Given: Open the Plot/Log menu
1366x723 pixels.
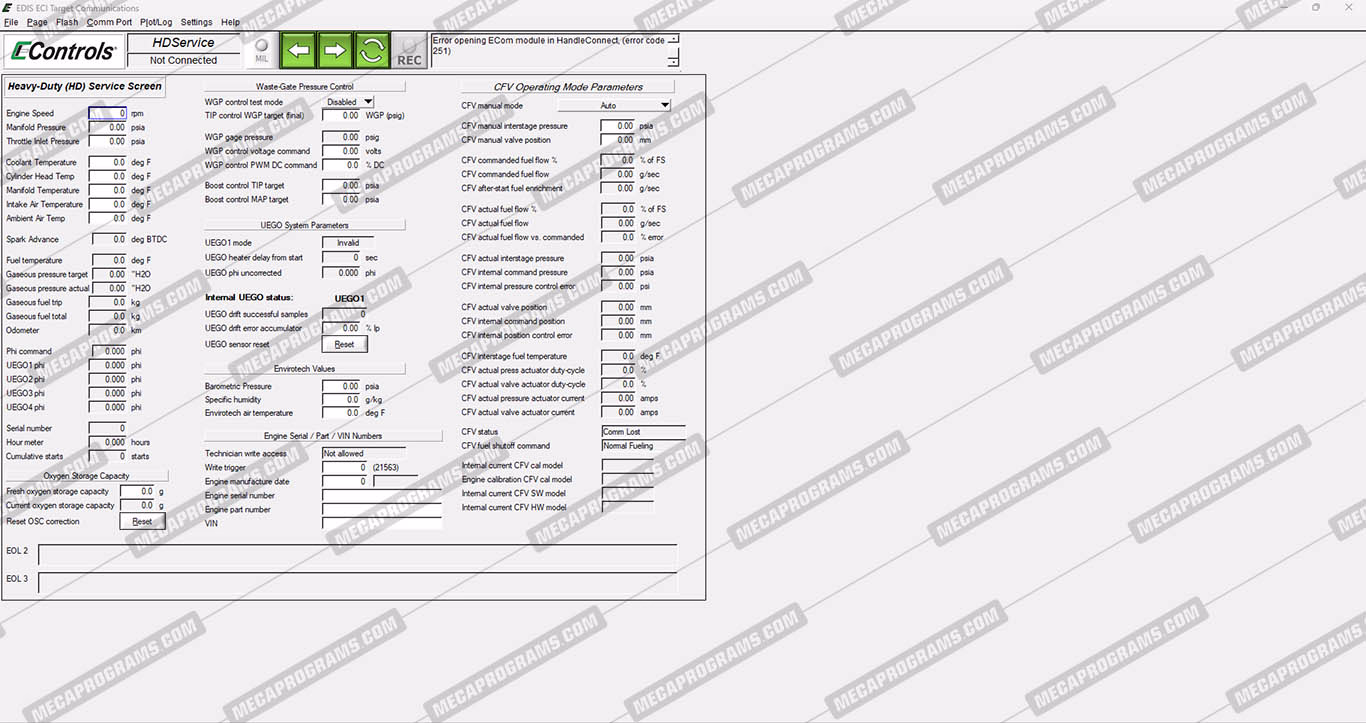Looking at the screenshot, I should [x=156, y=22].
